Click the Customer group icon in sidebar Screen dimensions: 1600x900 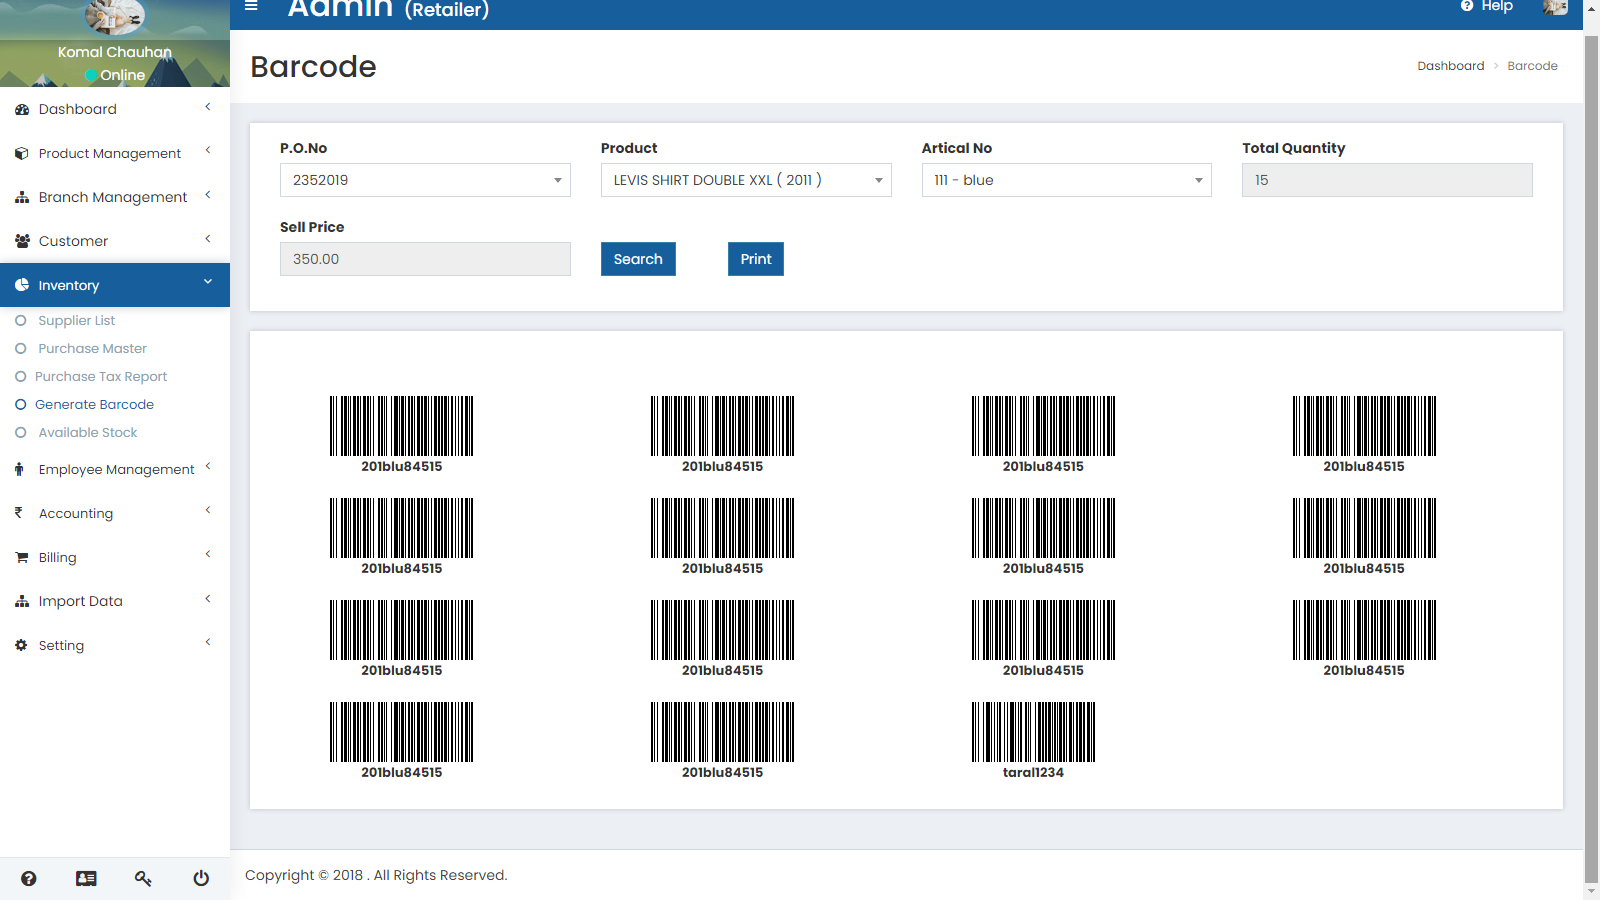tap(21, 240)
